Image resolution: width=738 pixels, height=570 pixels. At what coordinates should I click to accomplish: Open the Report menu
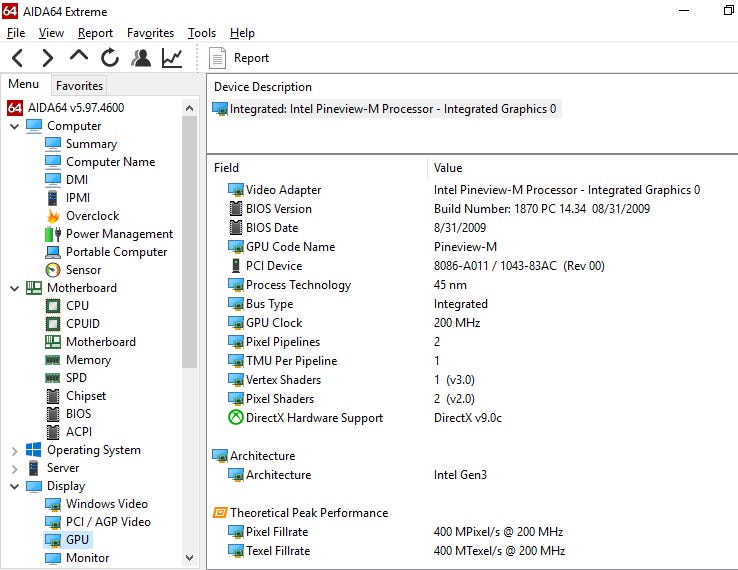95,33
